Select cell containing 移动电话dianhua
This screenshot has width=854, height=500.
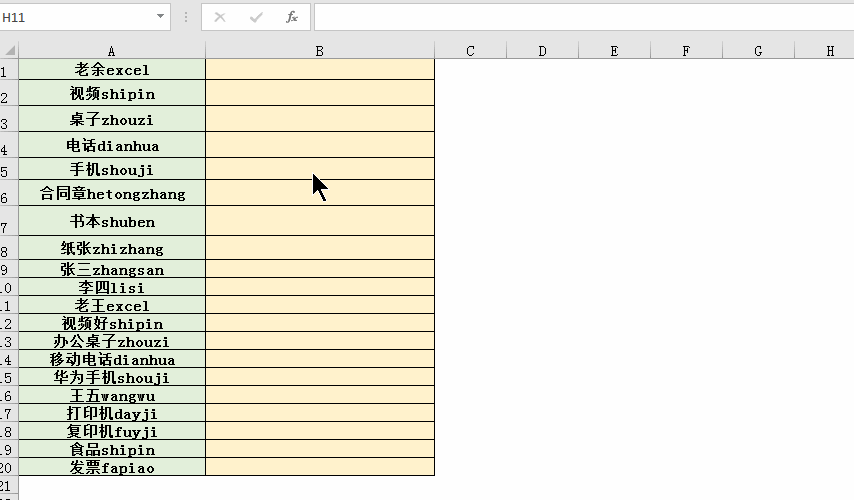coord(112,359)
